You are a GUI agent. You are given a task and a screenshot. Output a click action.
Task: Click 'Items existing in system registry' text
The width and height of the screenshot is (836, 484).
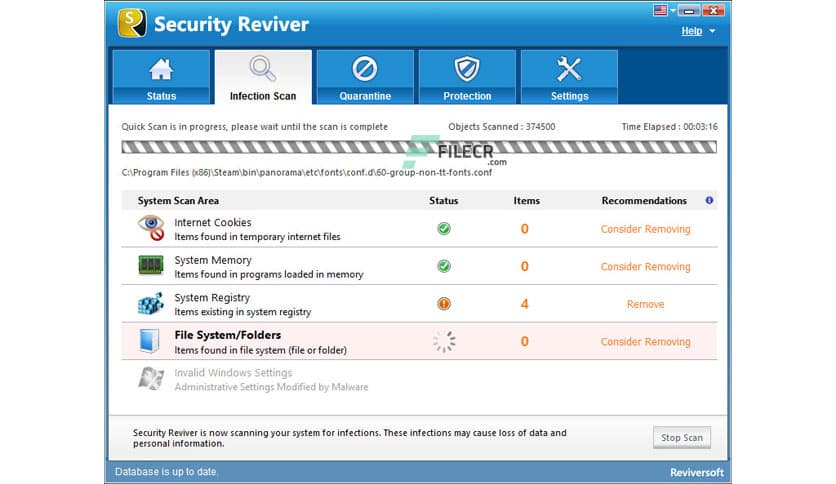point(243,312)
